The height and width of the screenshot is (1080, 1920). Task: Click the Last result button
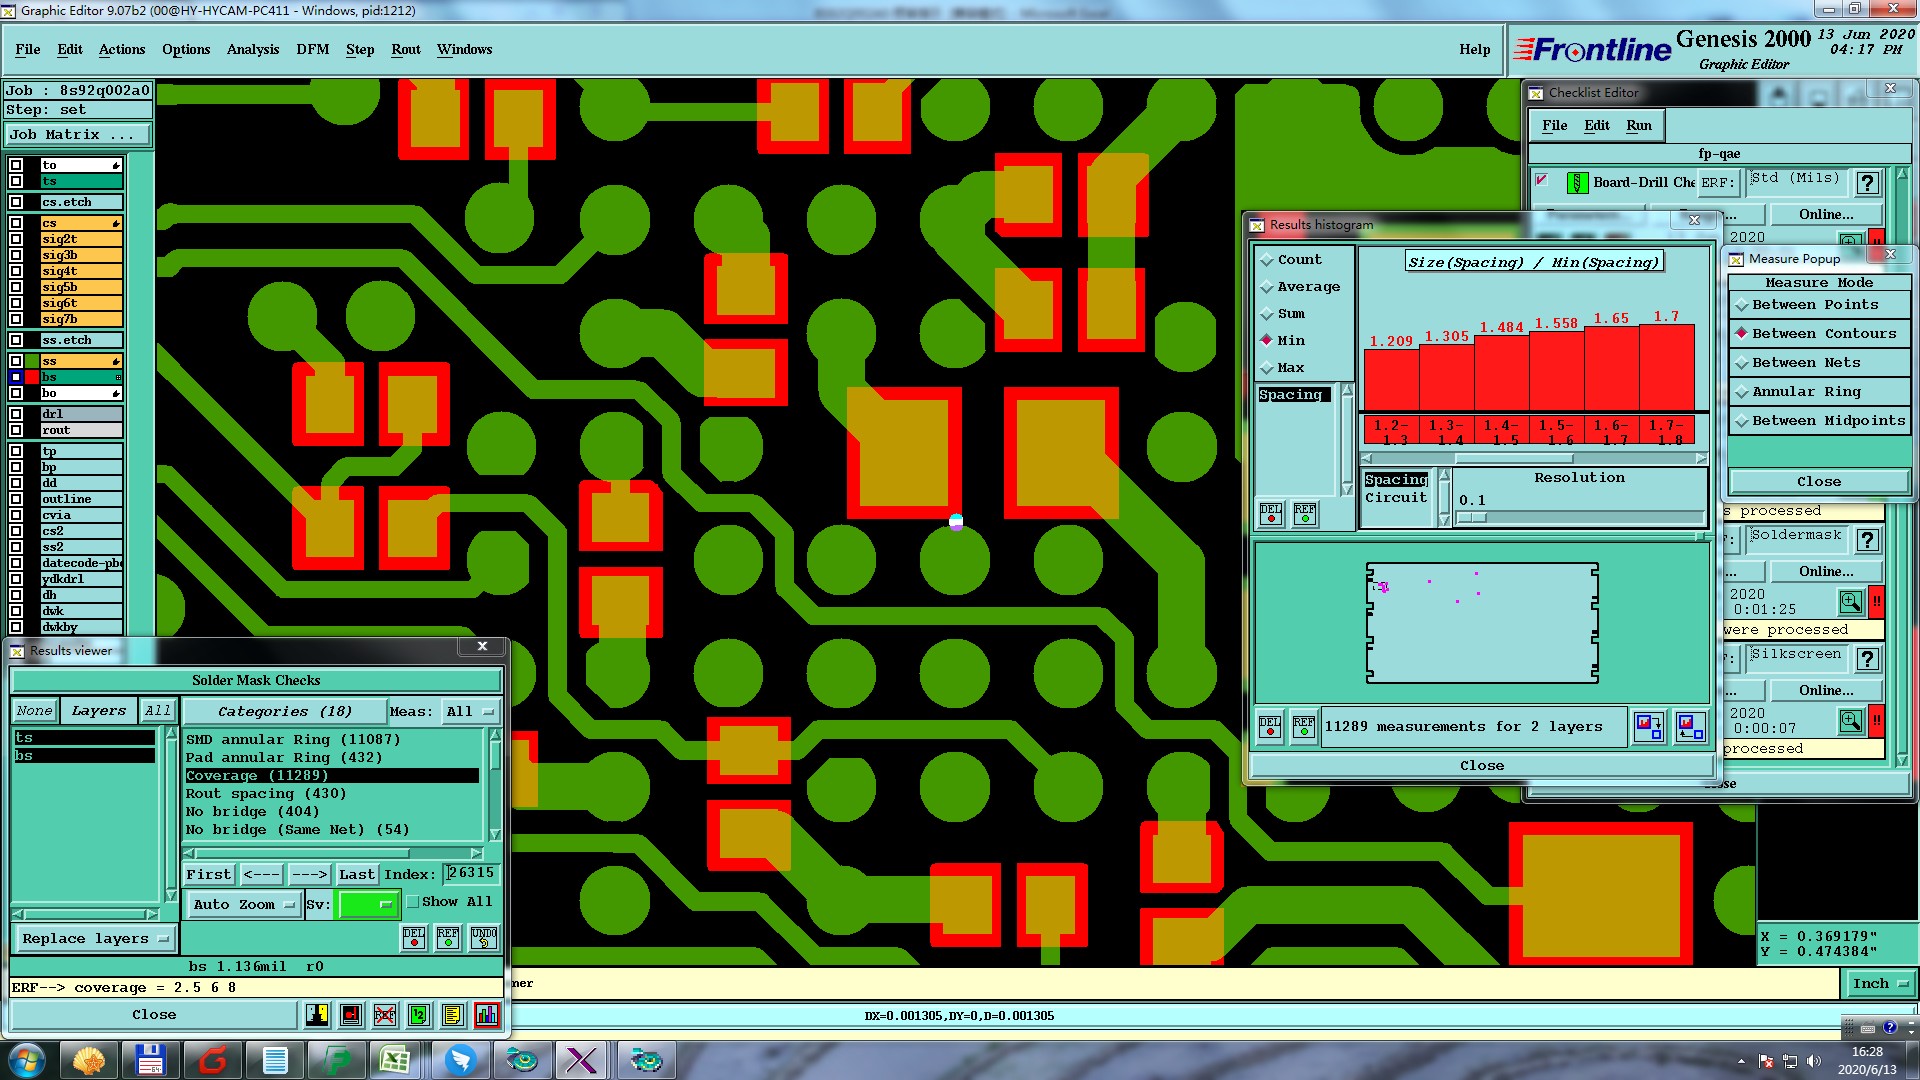[x=356, y=875]
